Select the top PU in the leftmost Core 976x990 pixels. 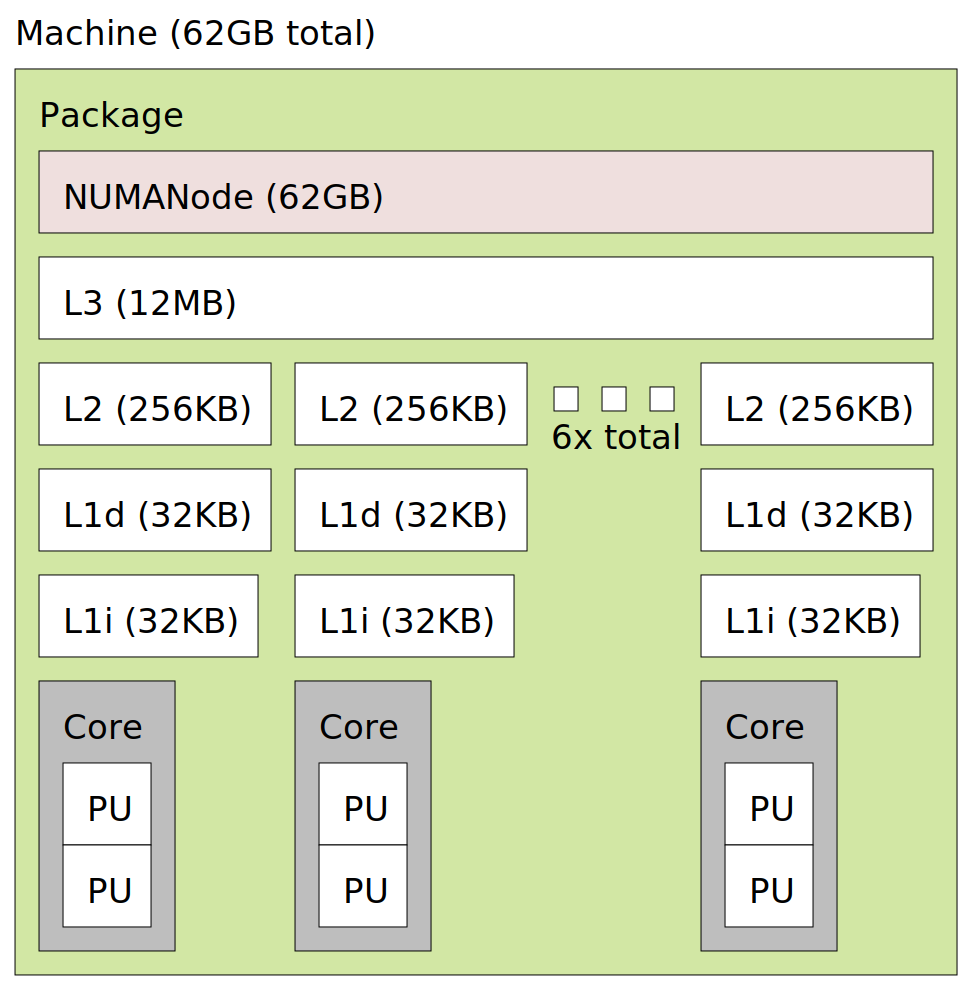point(106,805)
